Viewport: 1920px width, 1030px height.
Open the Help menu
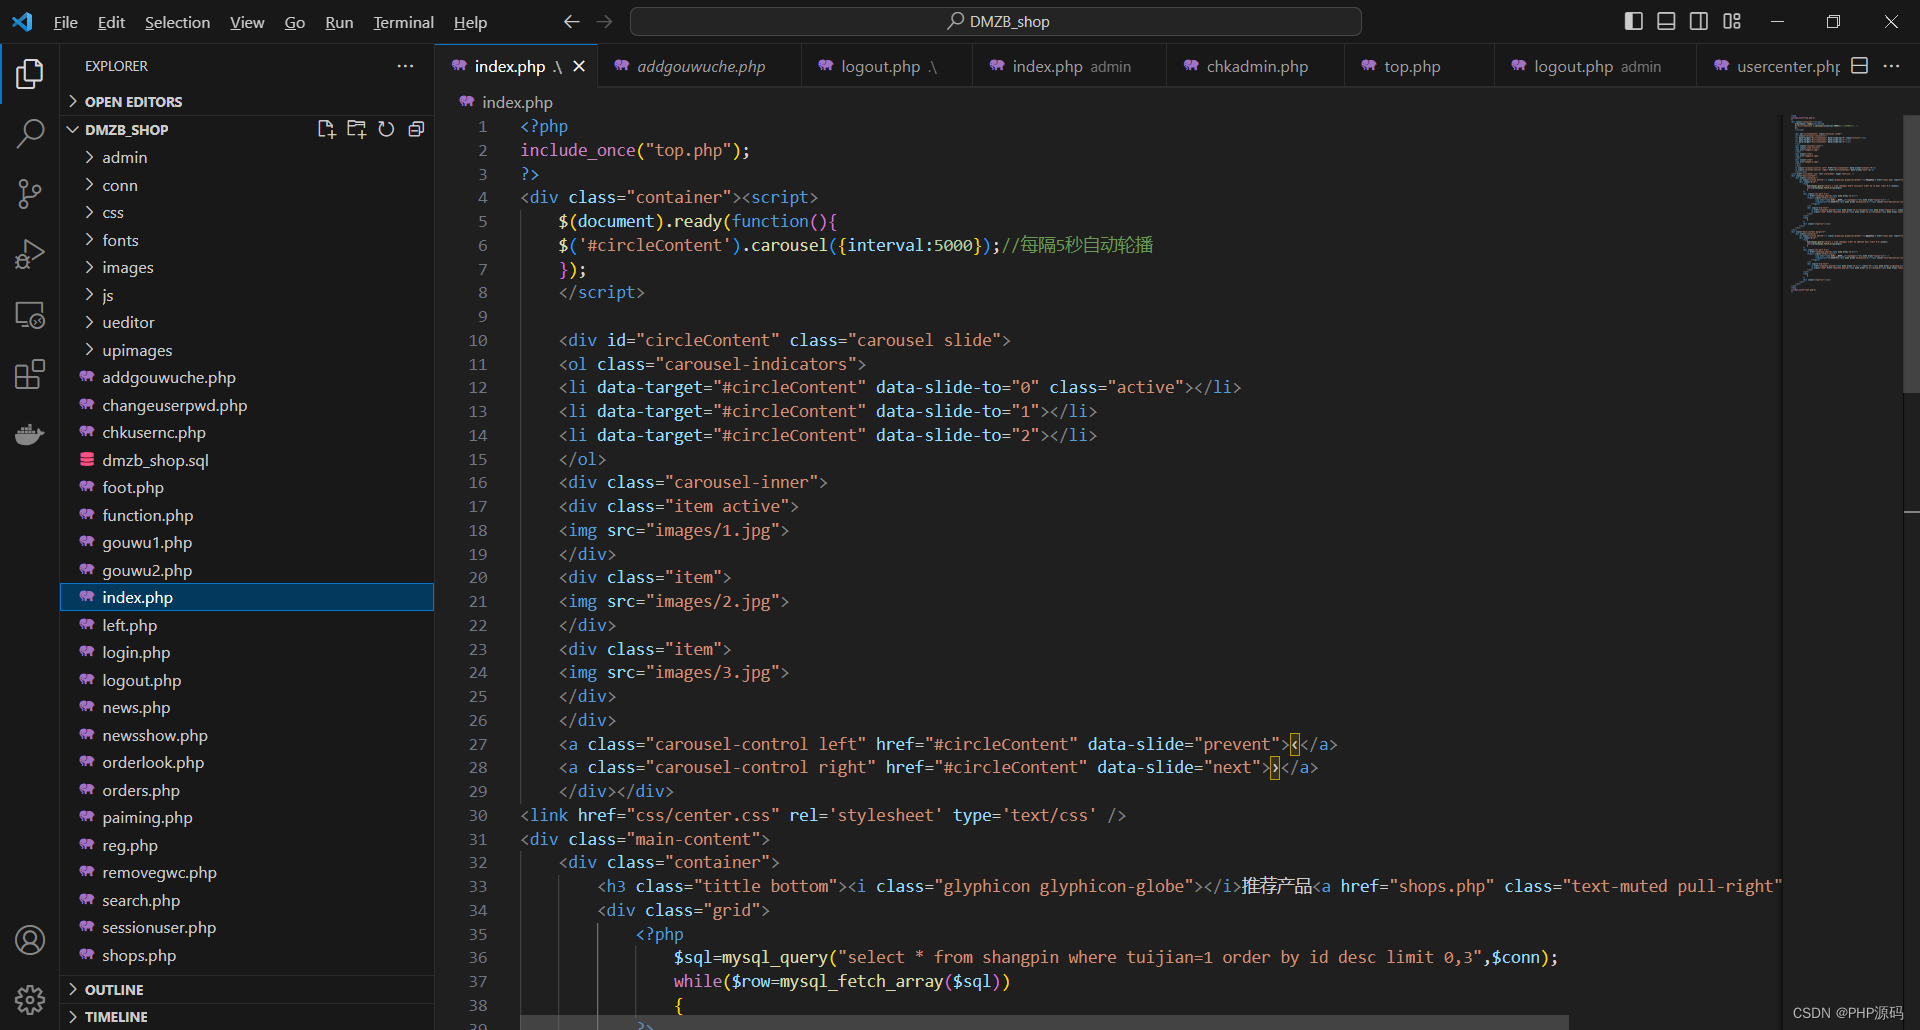[470, 22]
